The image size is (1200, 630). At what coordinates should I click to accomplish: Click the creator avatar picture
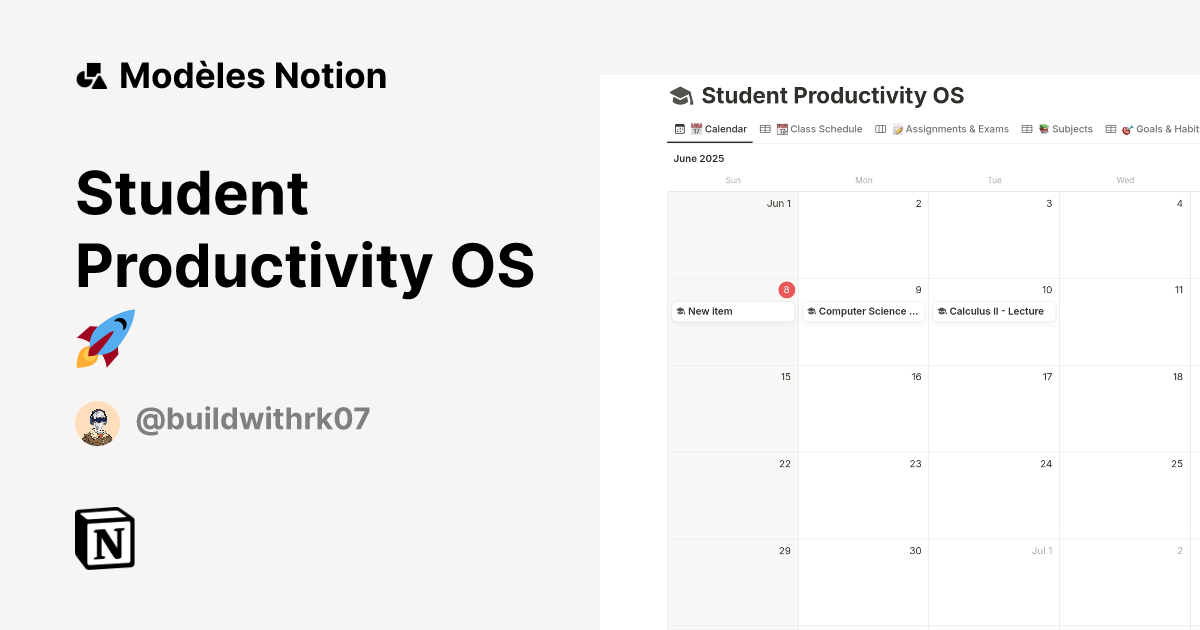pos(98,422)
